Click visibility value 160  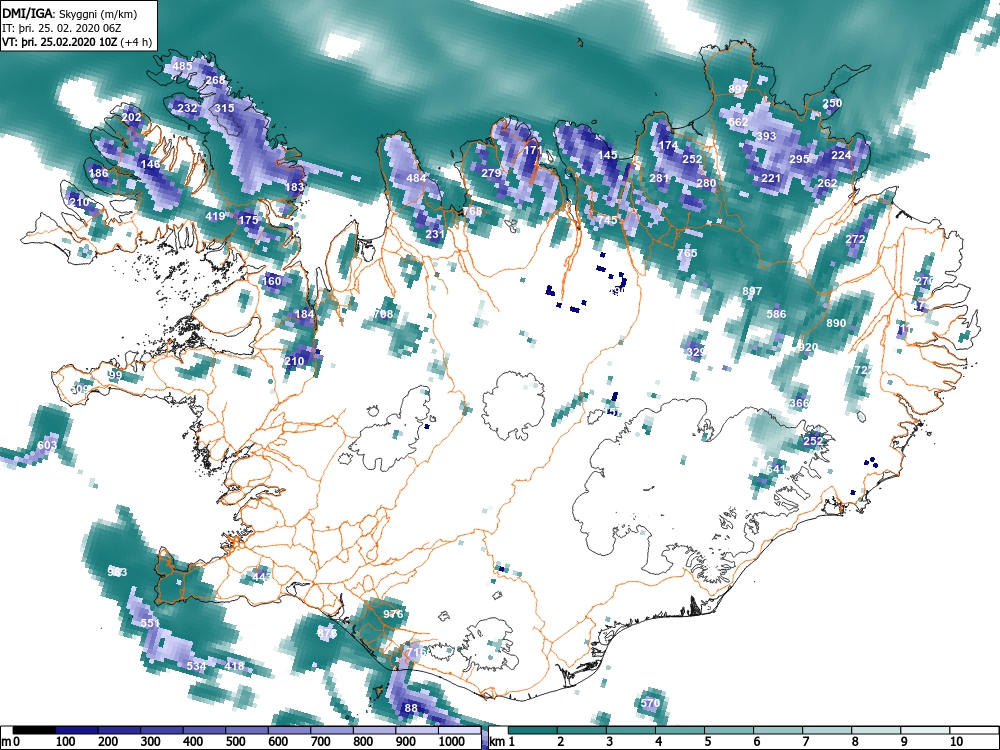[x=271, y=281]
